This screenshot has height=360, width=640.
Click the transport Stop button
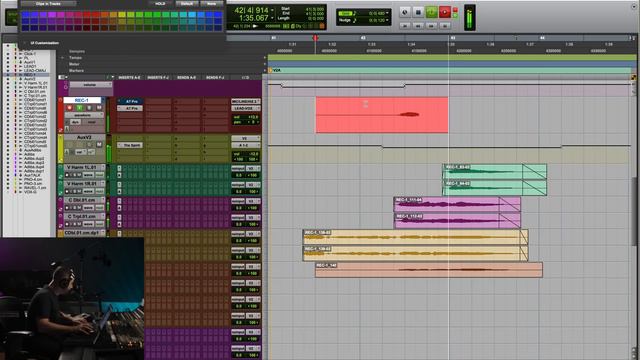(418, 12)
